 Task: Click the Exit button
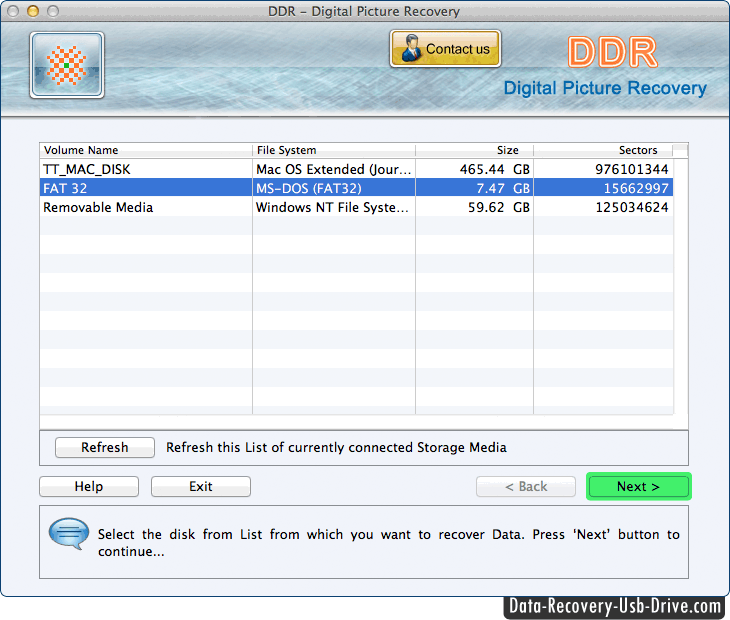tap(201, 486)
